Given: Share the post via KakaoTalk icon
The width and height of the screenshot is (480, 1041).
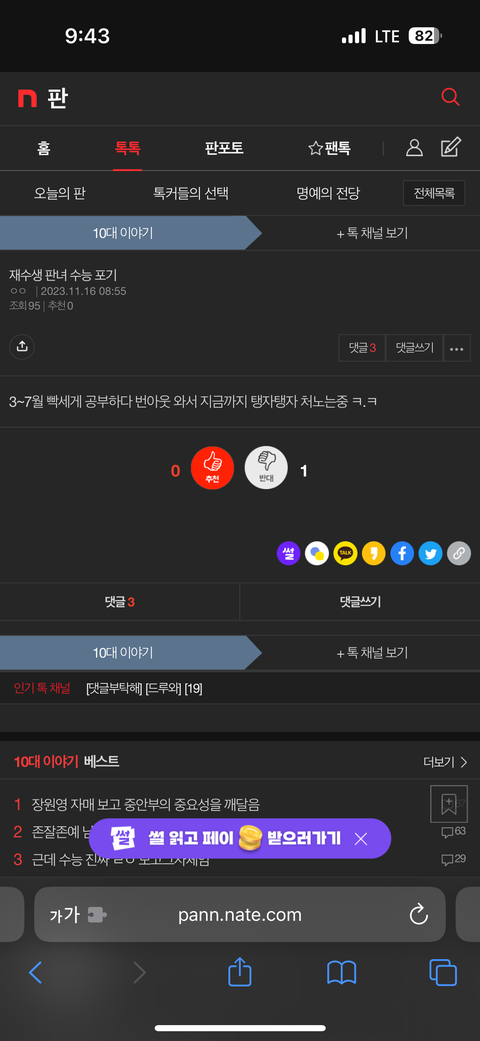Looking at the screenshot, I should point(345,553).
